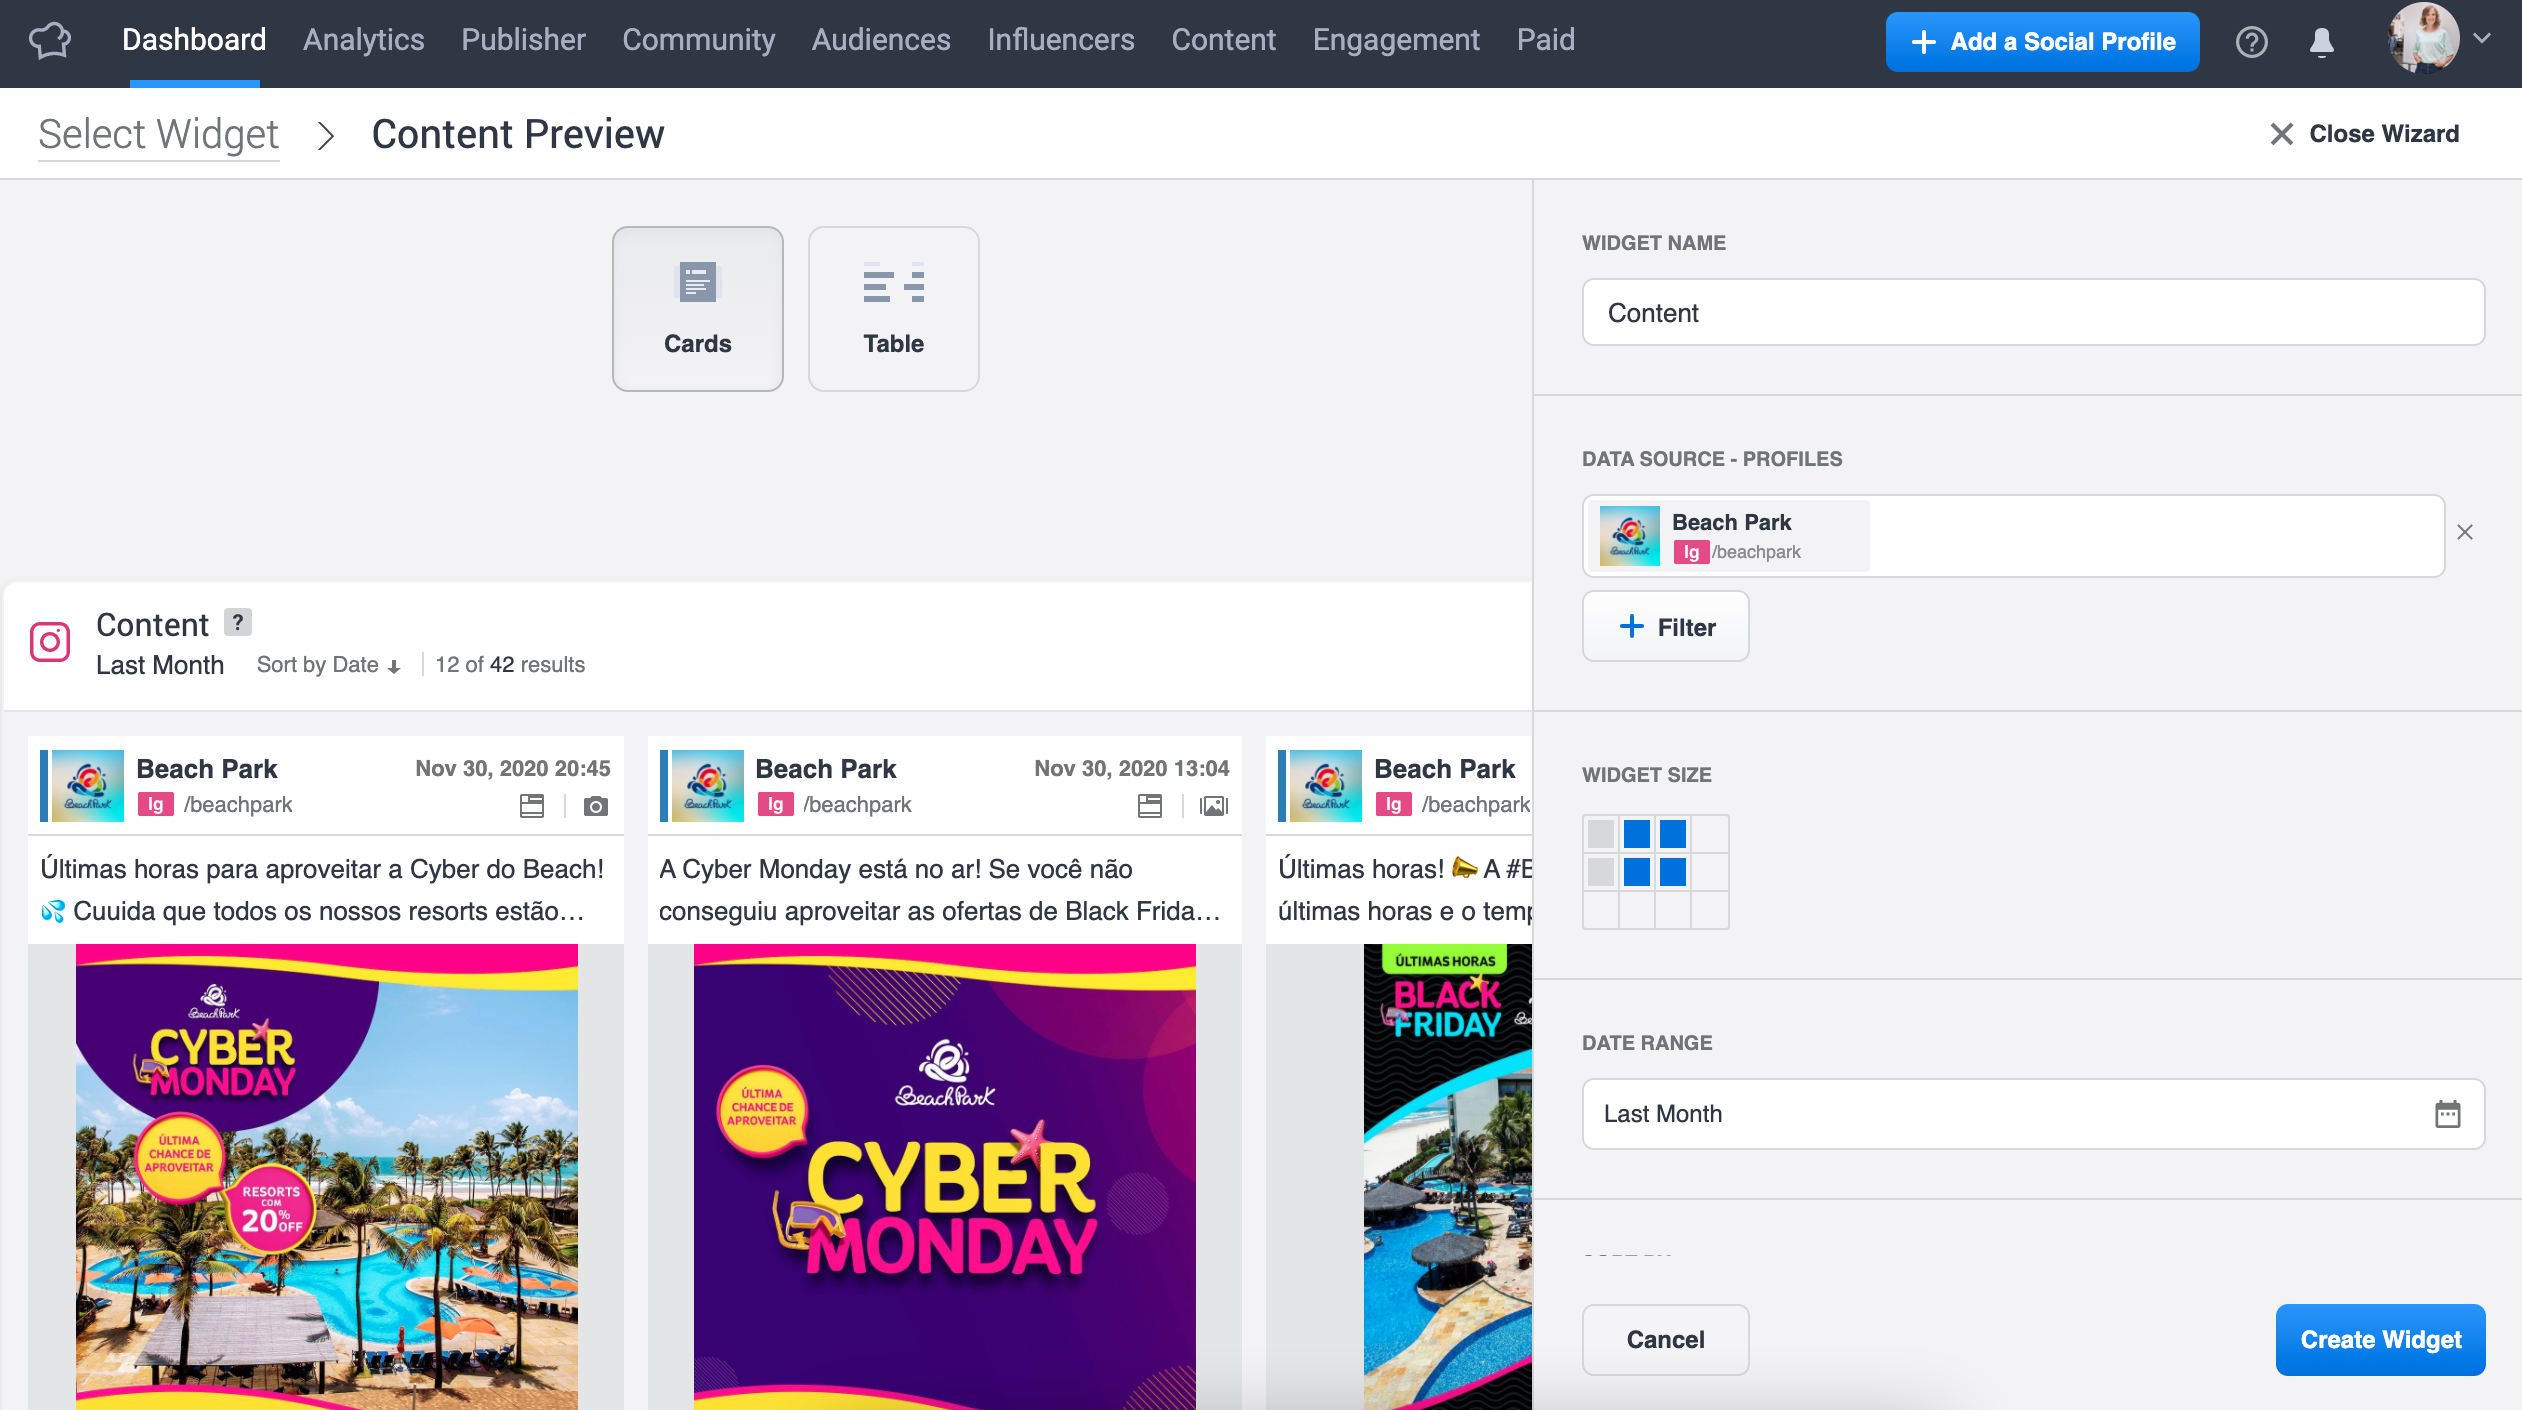Select the top-left cell of the widget size grid
Viewport: 2522px width, 1410px height.
pyautogui.click(x=1600, y=833)
